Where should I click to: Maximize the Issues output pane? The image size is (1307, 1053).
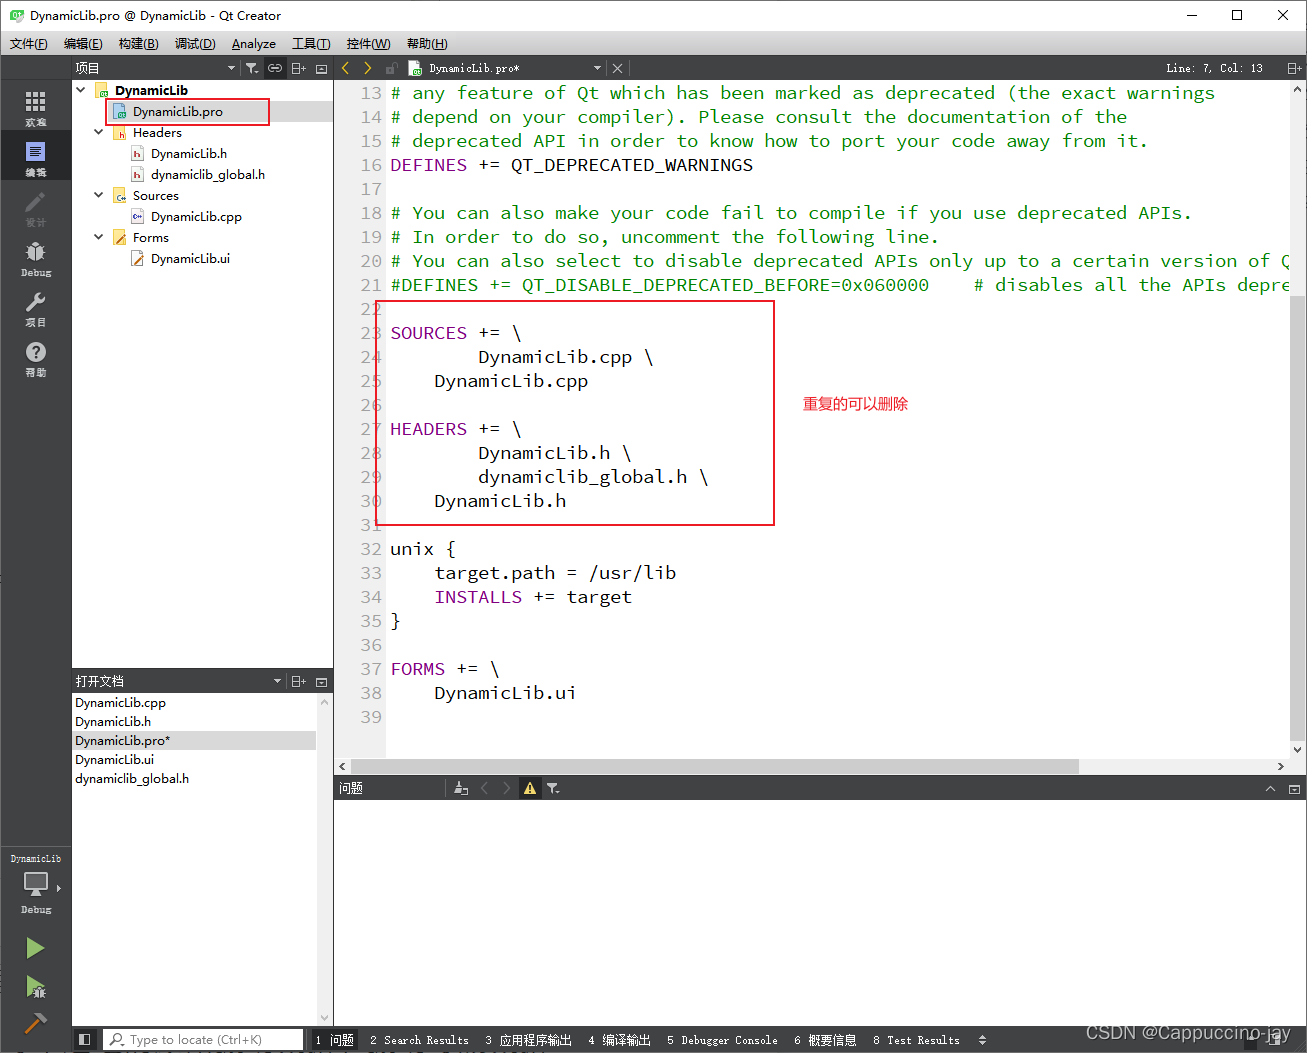click(1271, 788)
